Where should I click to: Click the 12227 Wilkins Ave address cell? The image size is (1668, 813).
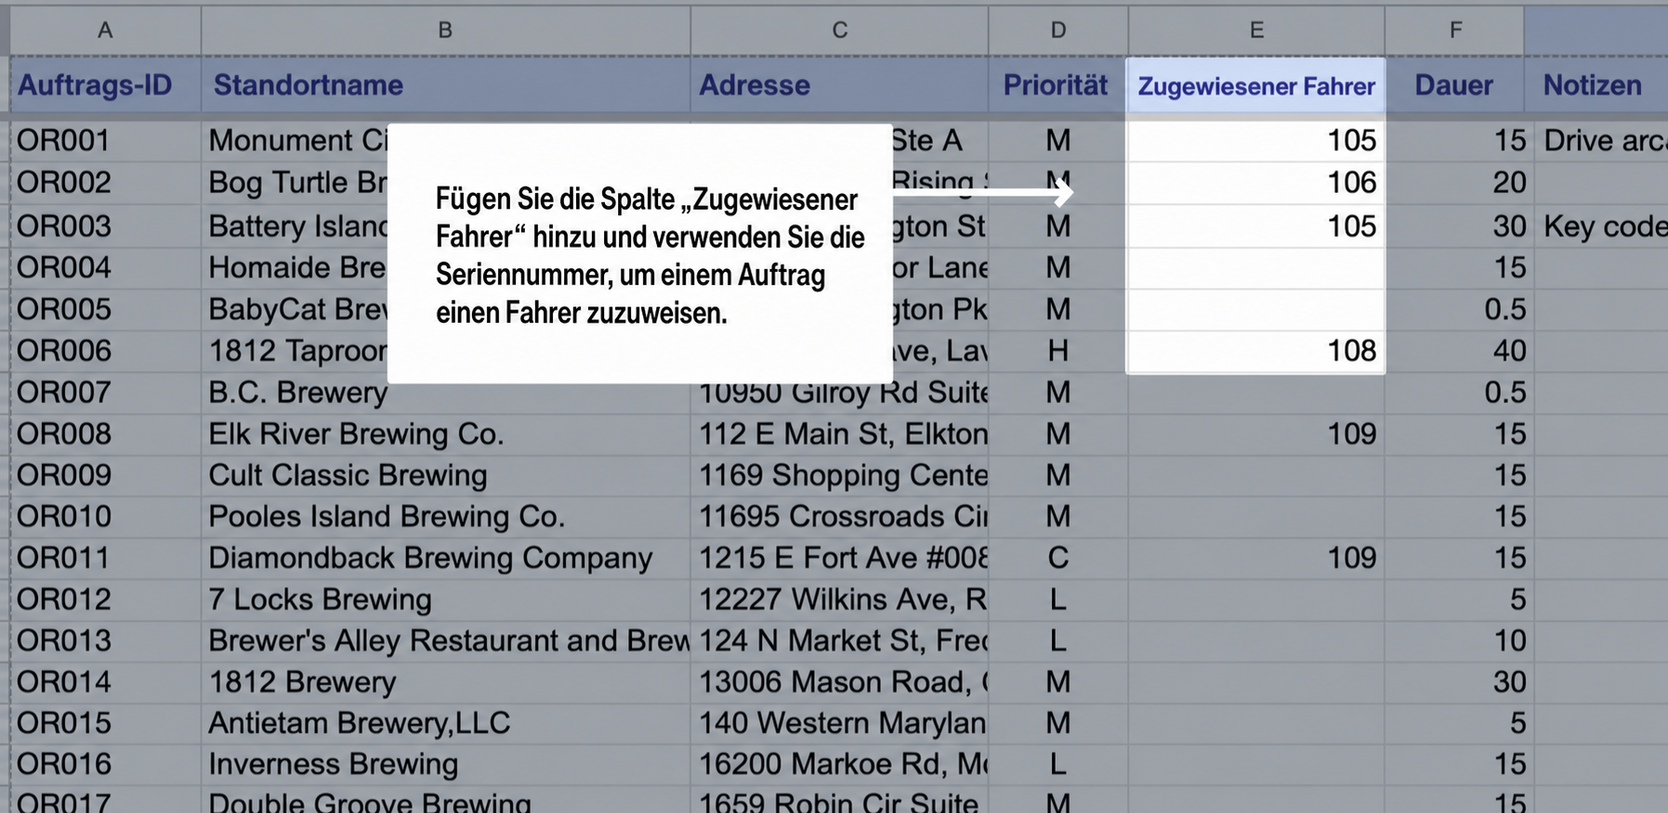(839, 599)
